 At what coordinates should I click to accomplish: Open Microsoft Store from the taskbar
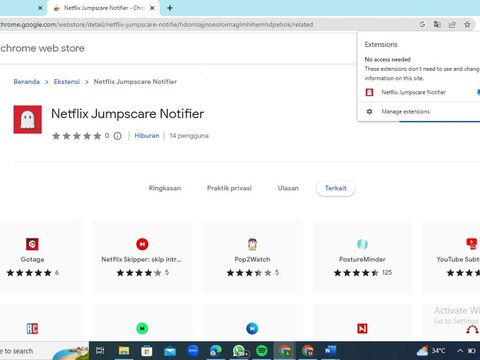tap(147, 351)
